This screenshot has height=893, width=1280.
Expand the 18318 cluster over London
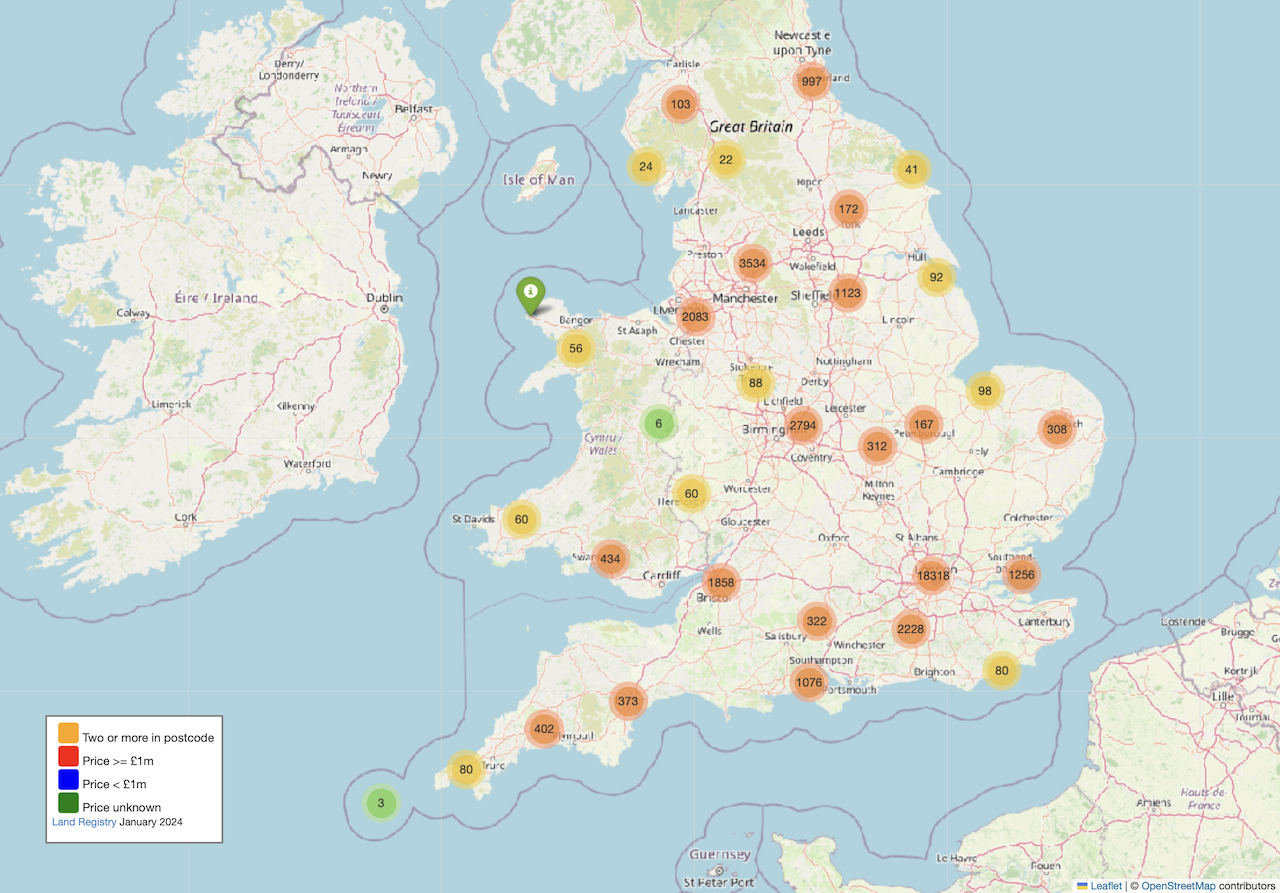click(x=932, y=575)
